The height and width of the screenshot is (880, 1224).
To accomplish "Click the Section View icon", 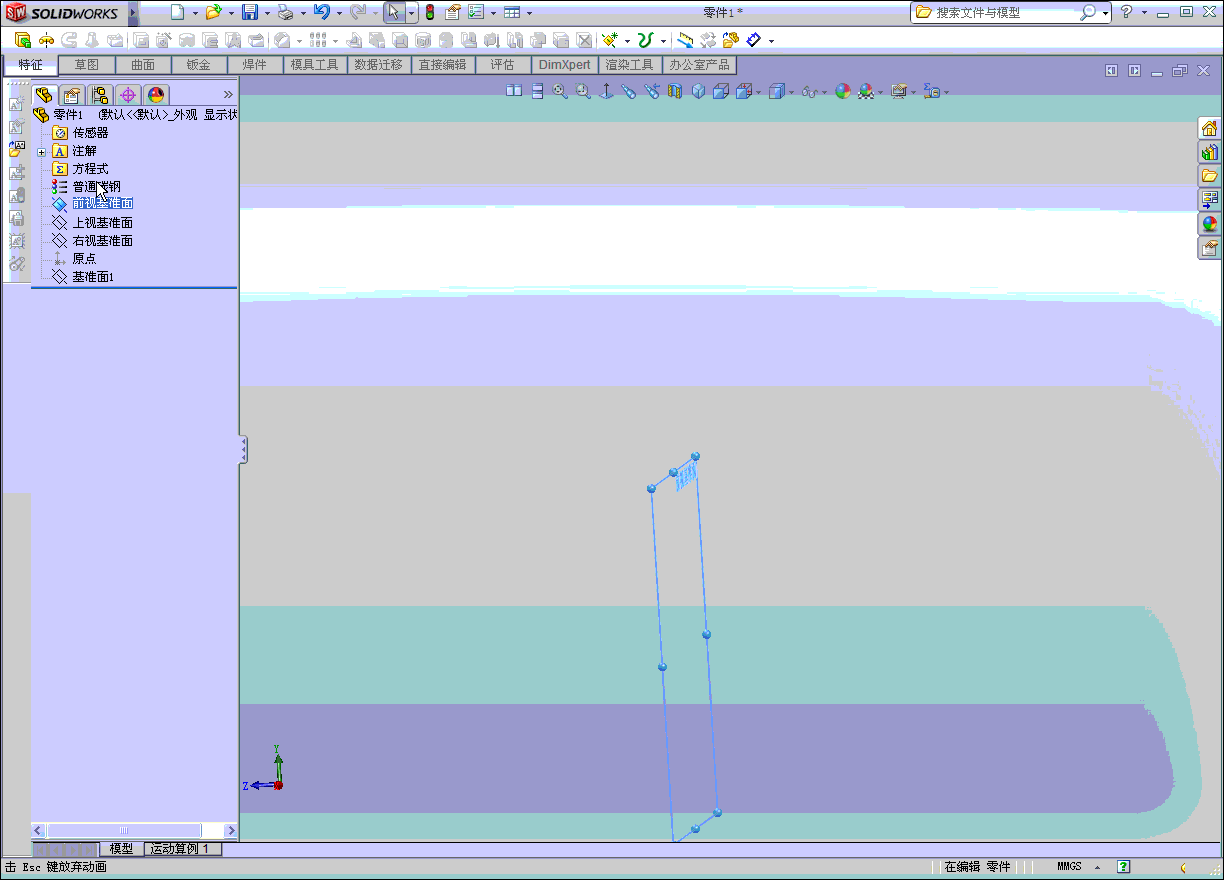I will (x=675, y=91).
